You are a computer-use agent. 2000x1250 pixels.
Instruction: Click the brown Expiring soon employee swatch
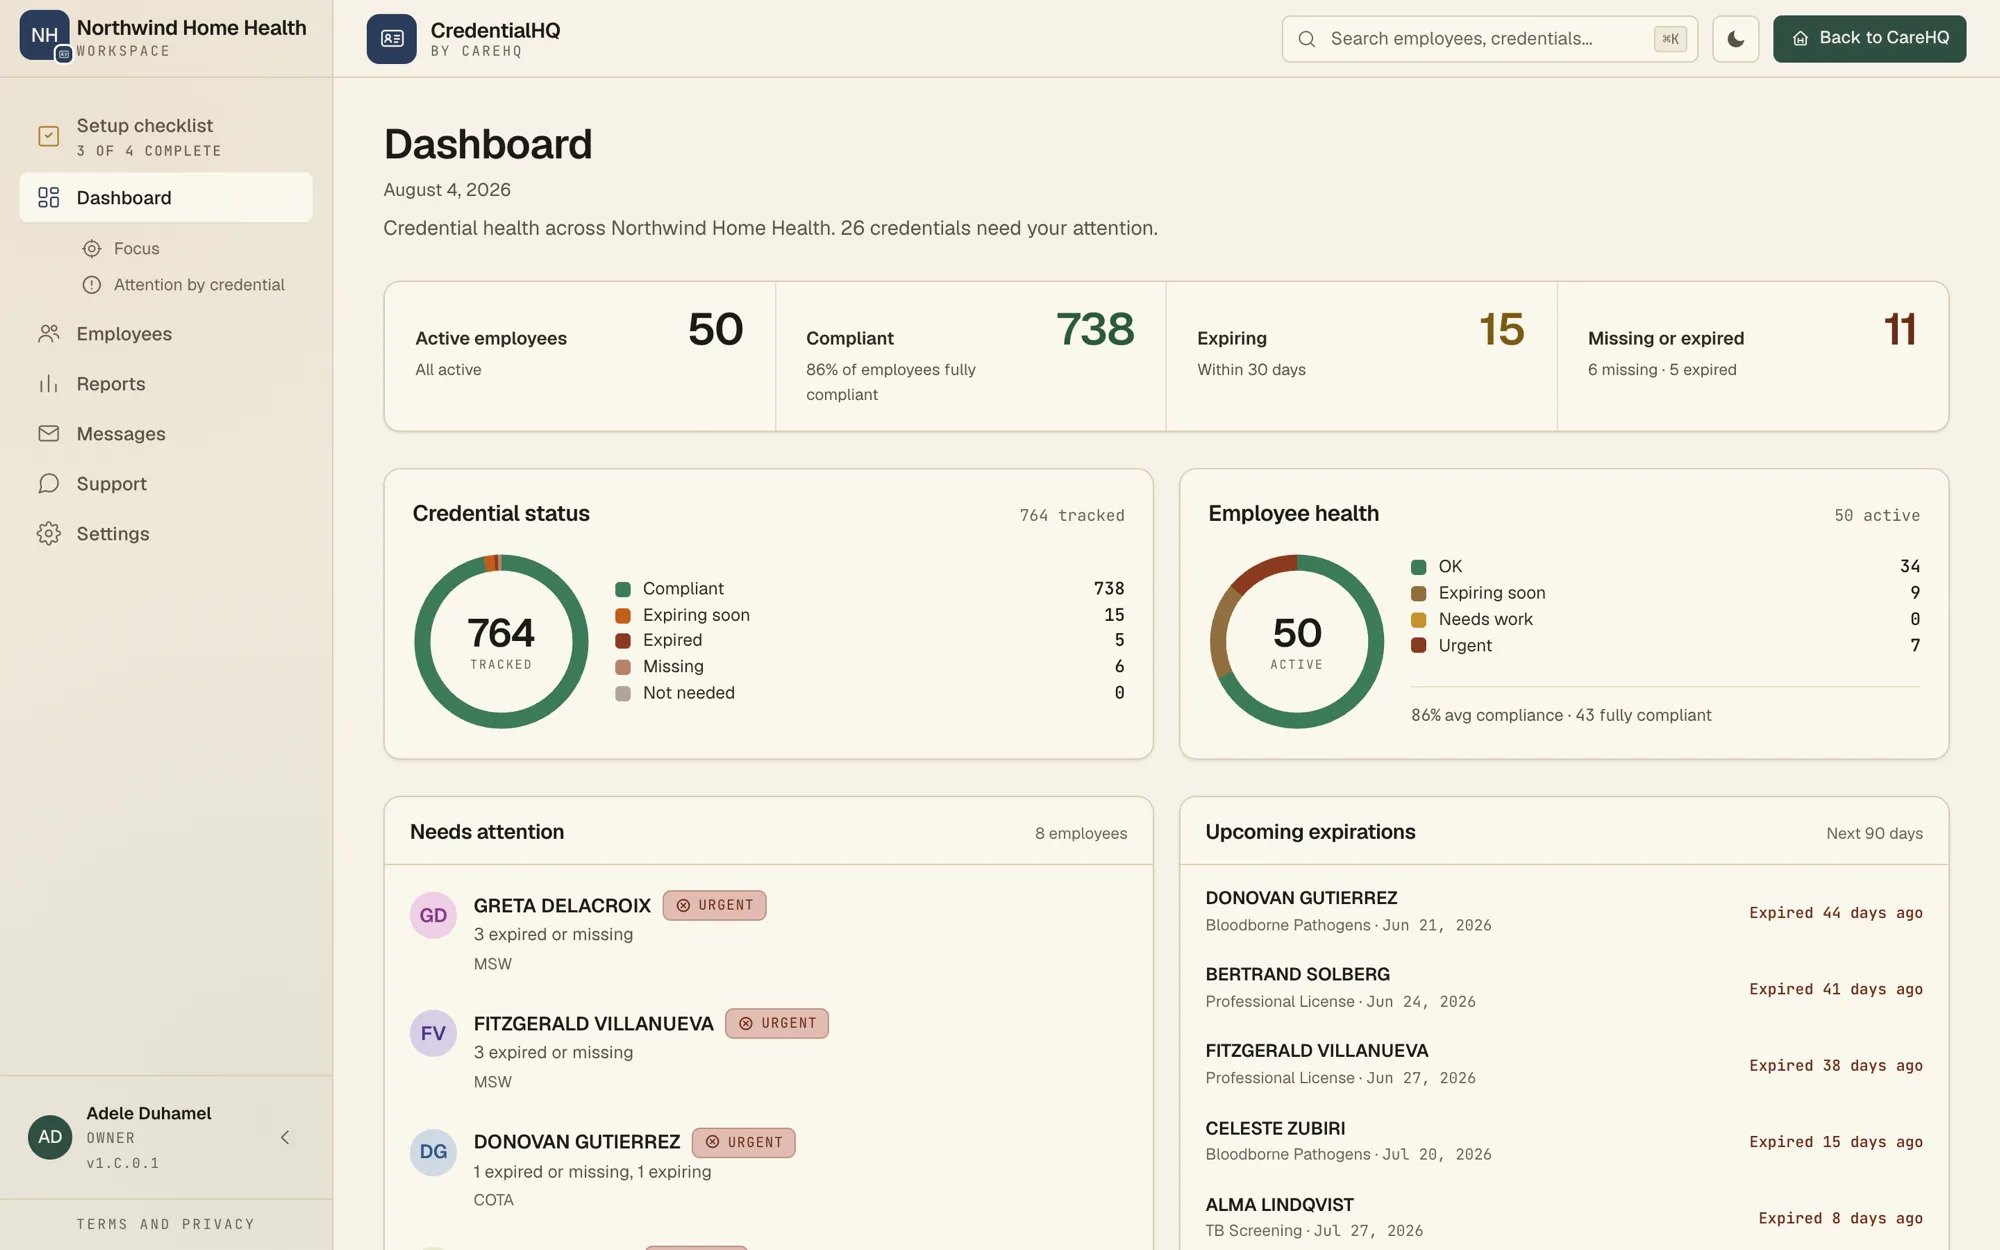click(x=1418, y=593)
